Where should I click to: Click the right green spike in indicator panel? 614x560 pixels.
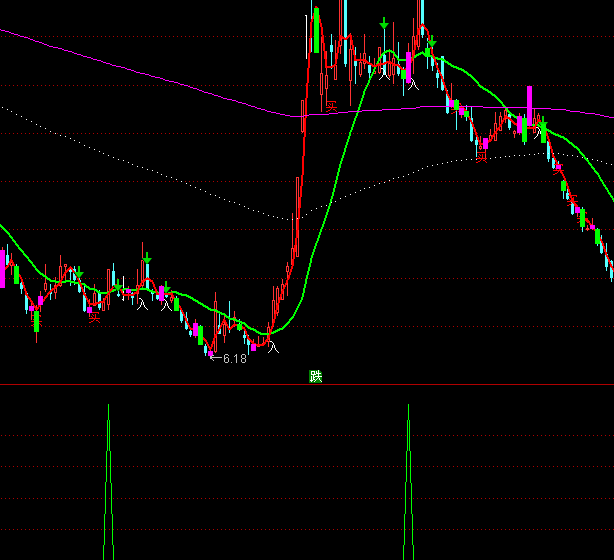tap(408, 470)
